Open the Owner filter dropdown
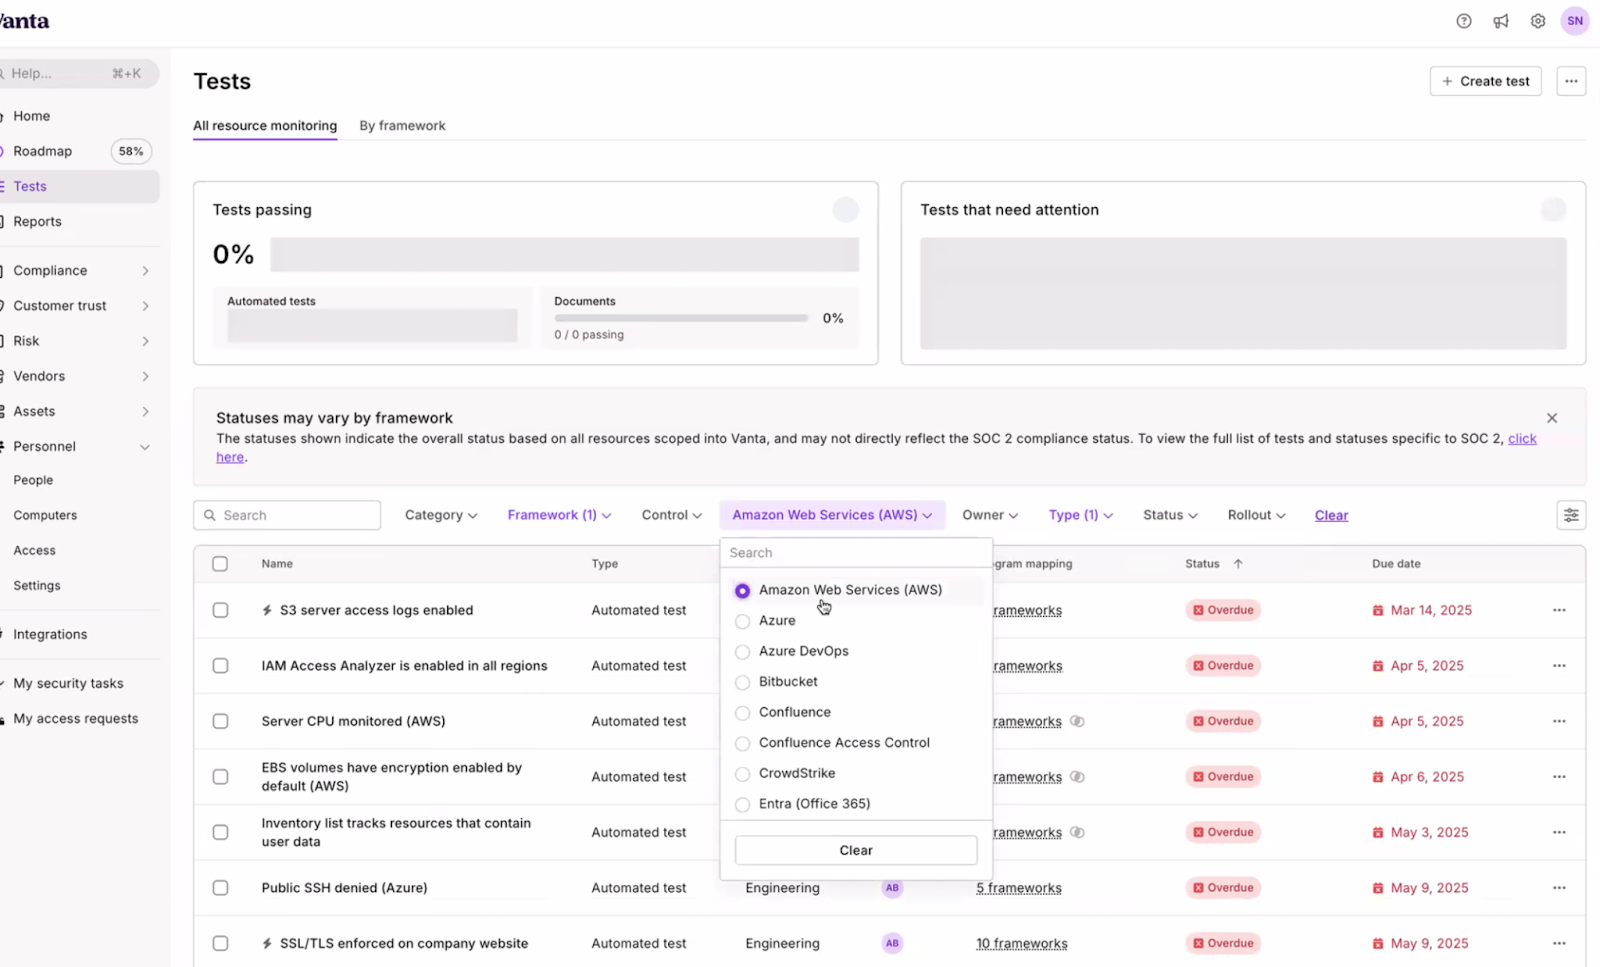The image size is (1600, 967). (990, 515)
